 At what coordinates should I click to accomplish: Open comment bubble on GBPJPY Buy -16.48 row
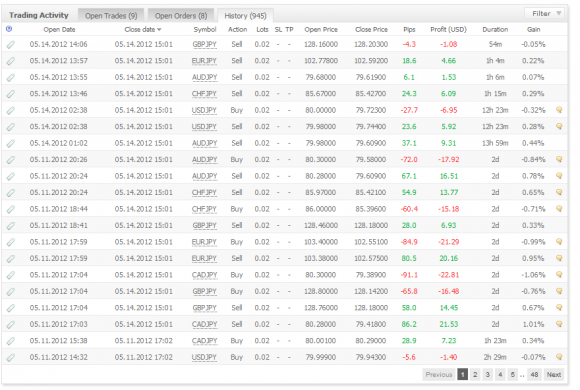point(559,291)
